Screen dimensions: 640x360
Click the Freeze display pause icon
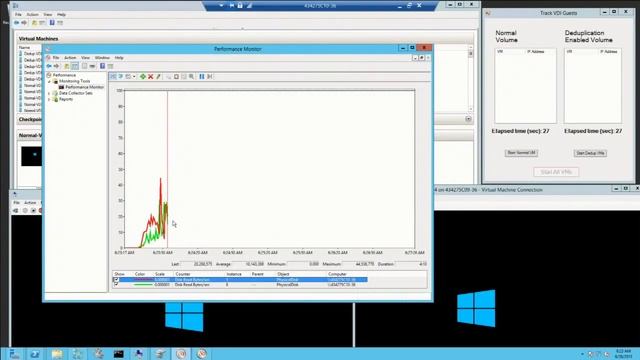(x=202, y=77)
